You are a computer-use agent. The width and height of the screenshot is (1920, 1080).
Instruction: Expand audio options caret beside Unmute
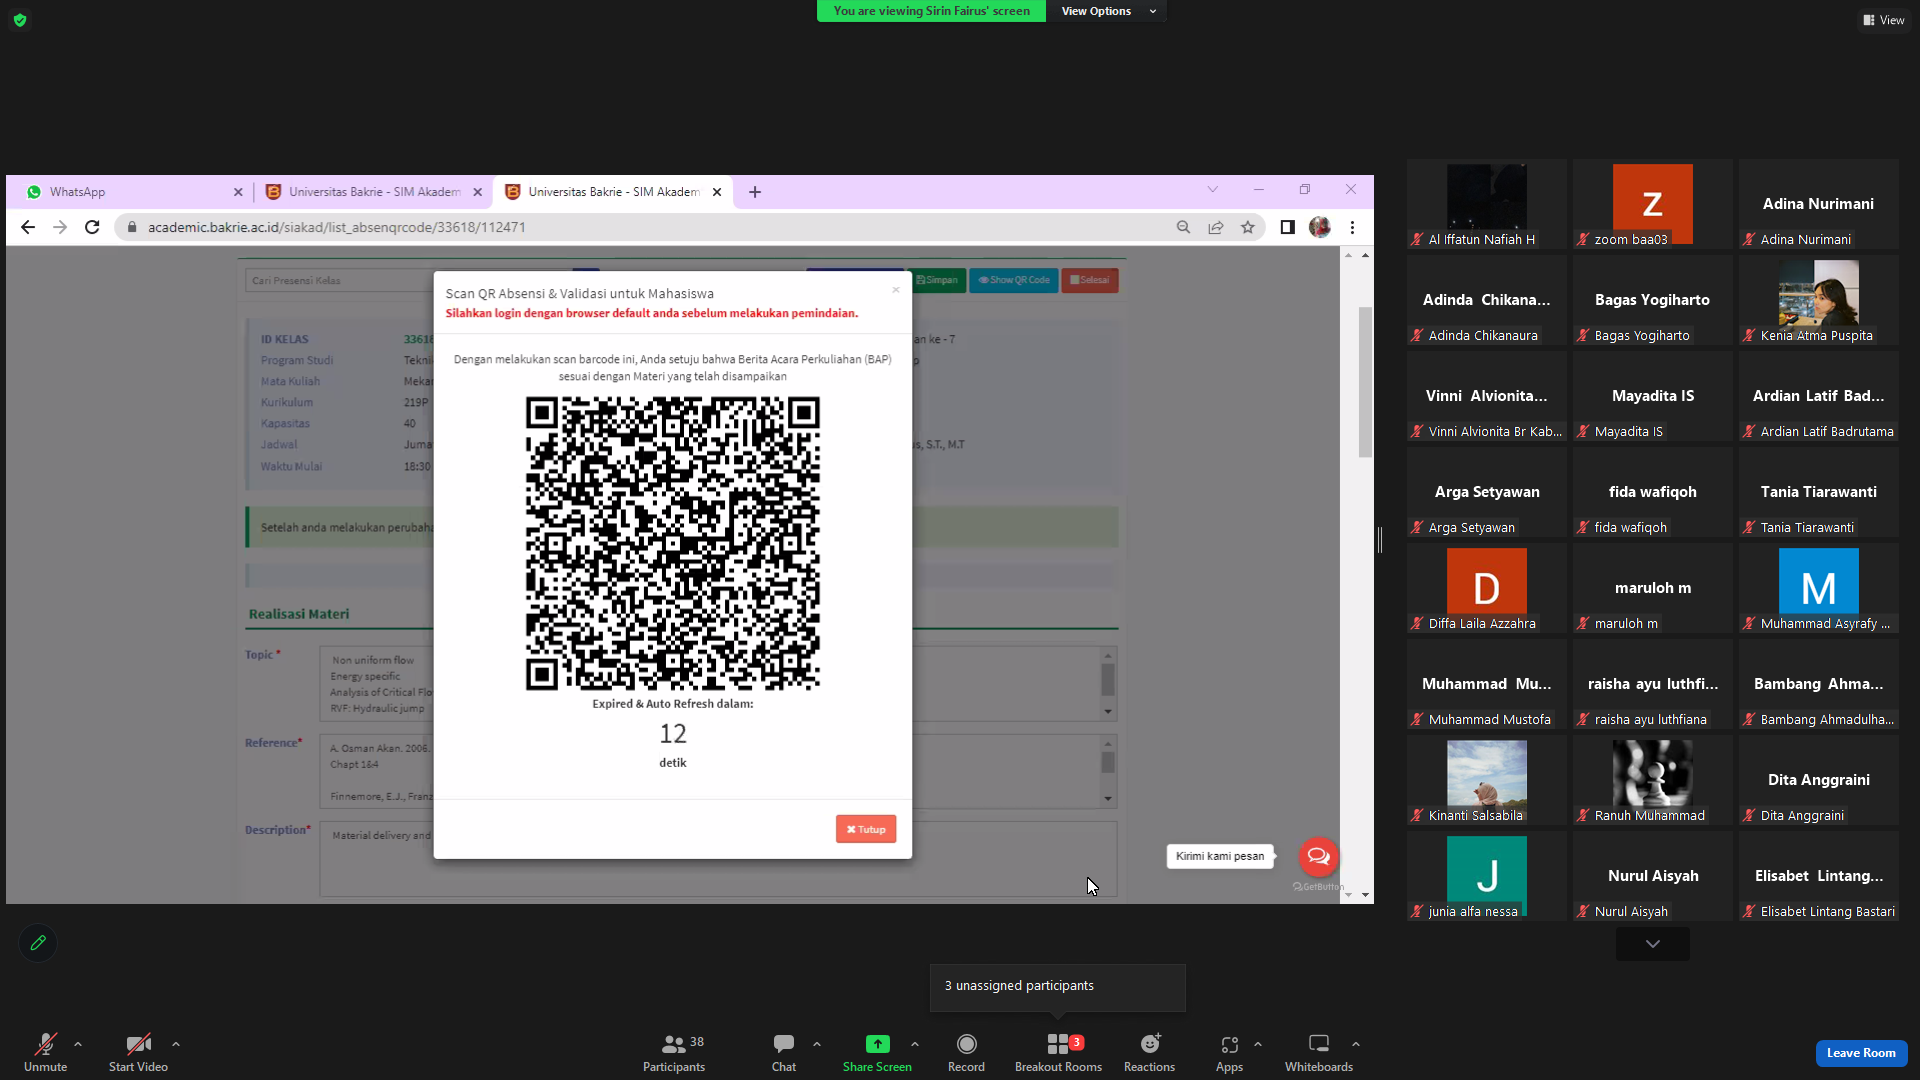pyautogui.click(x=78, y=1044)
